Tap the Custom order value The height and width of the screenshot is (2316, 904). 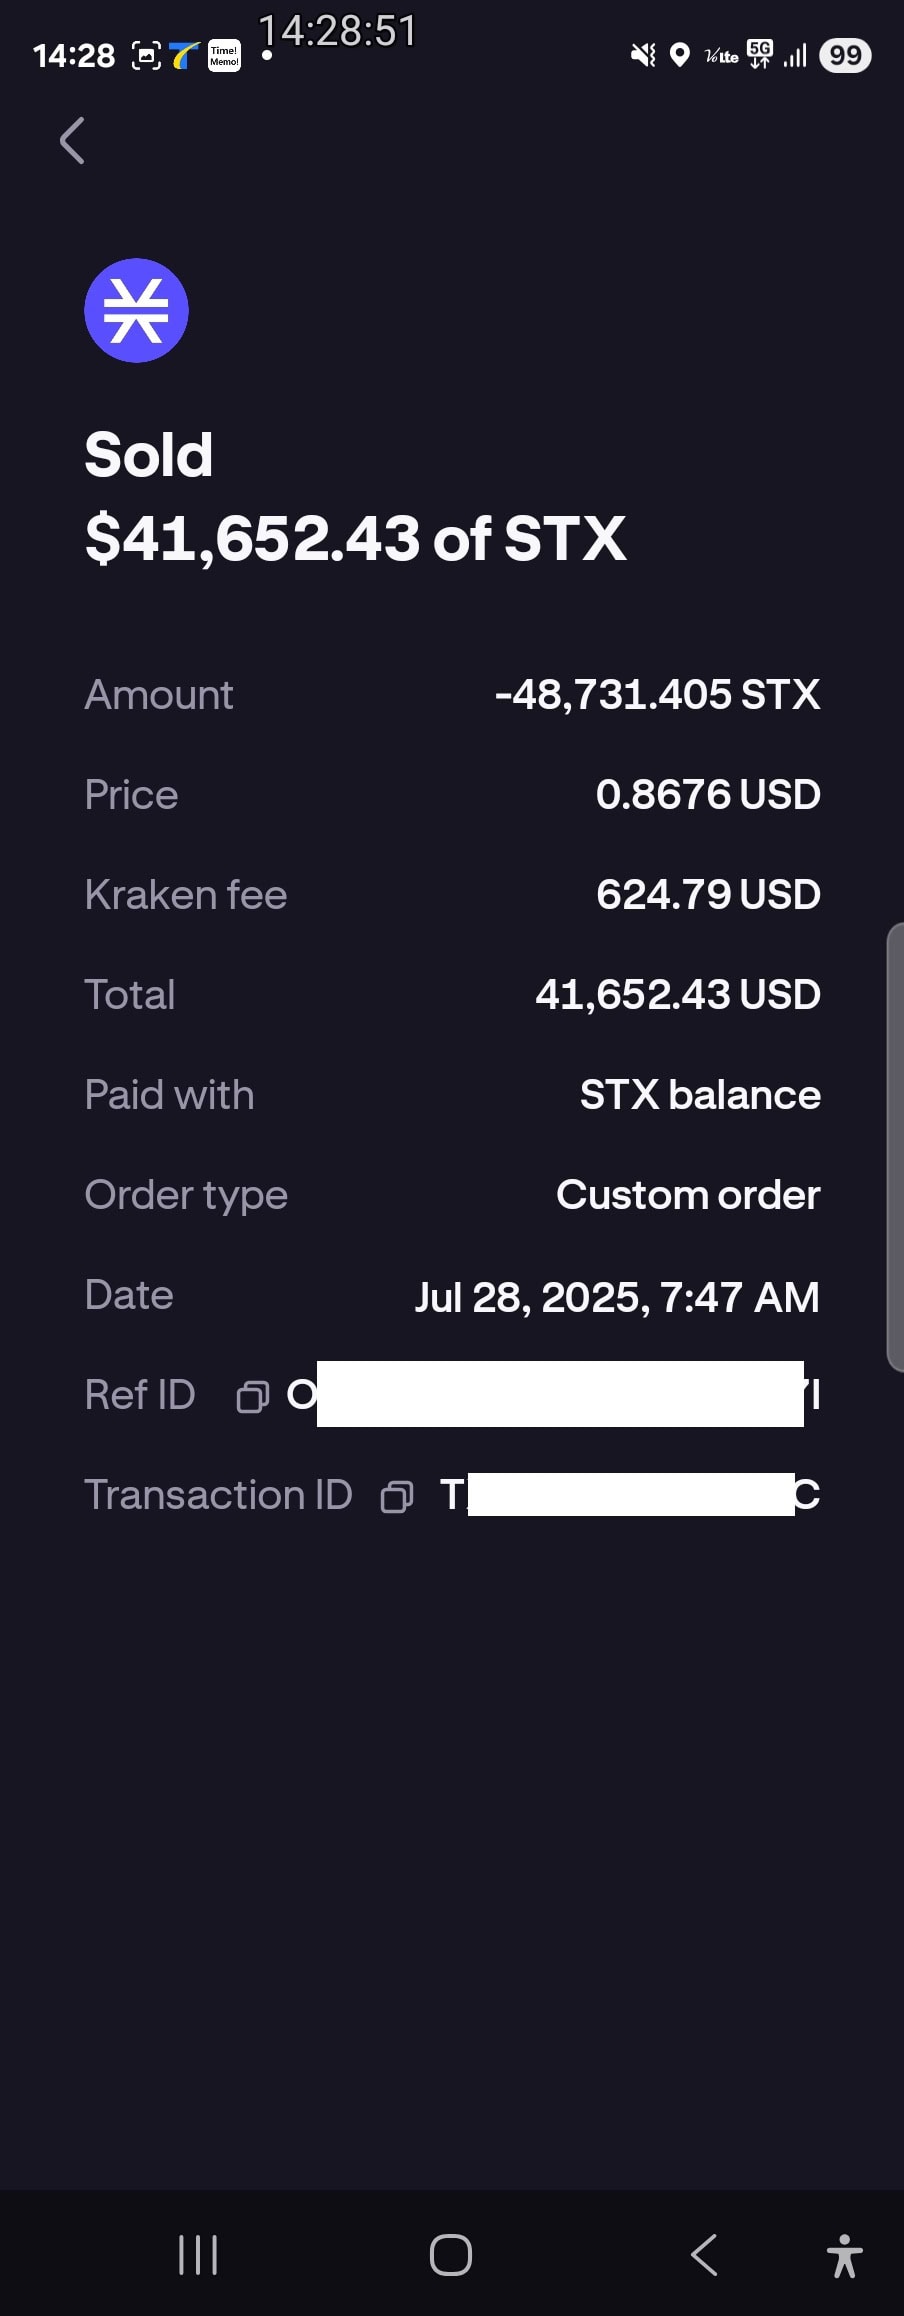pyautogui.click(x=688, y=1195)
